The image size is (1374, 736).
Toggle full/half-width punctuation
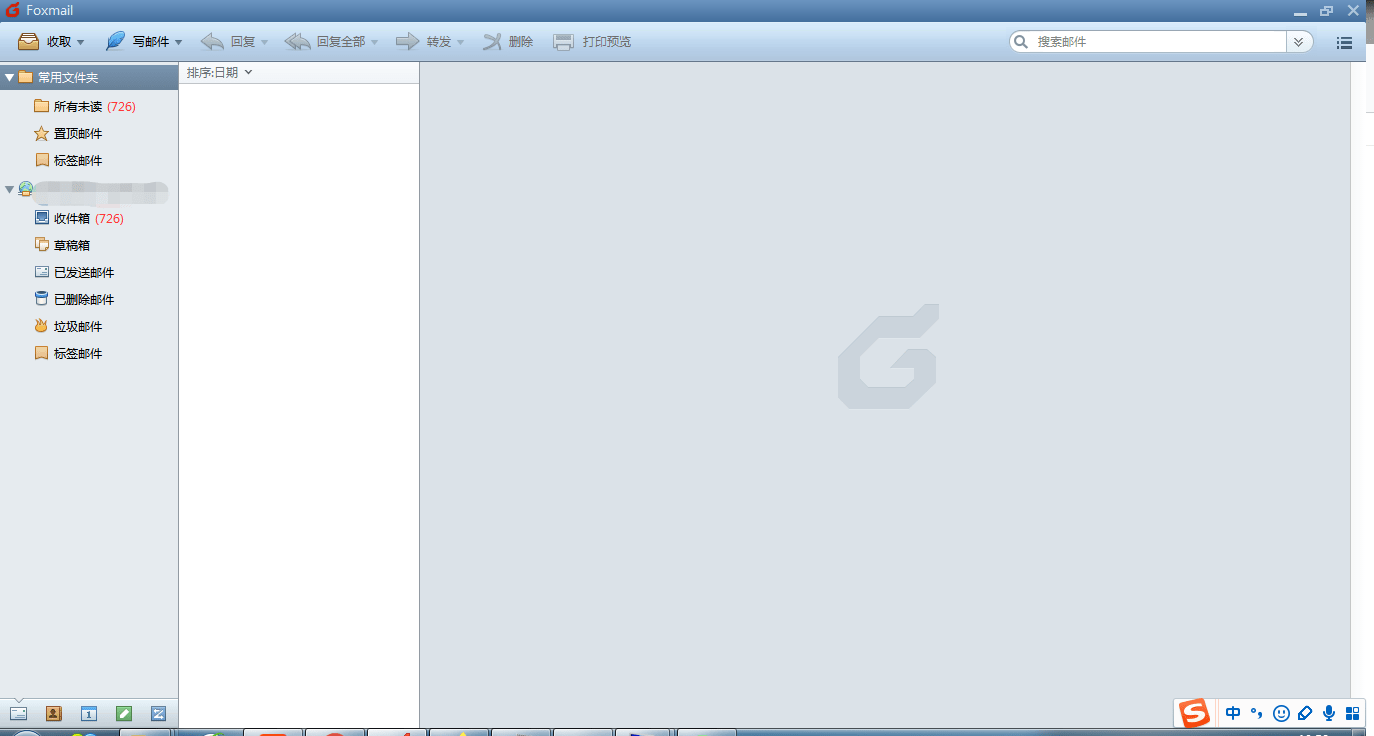[1257, 713]
